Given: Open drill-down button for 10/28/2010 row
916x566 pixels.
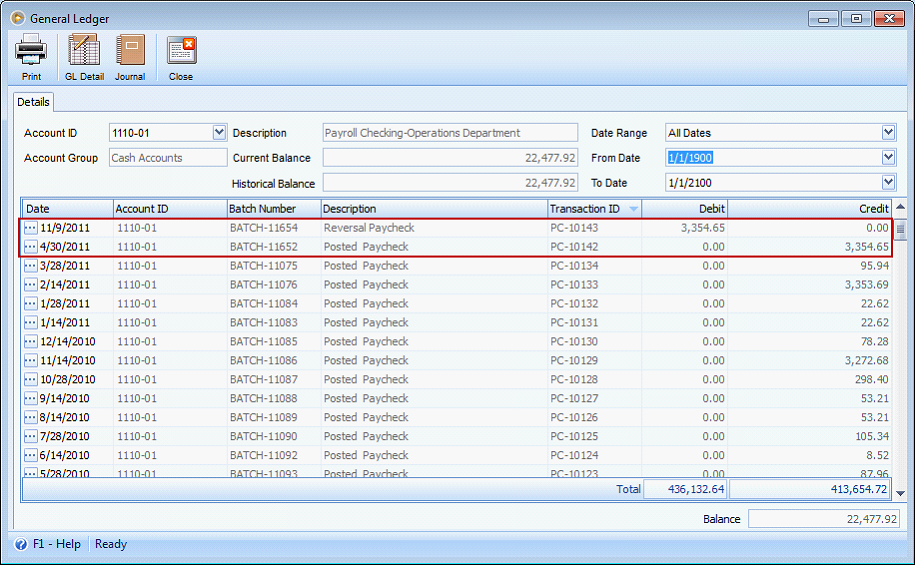Looking at the screenshot, I should click(30, 380).
